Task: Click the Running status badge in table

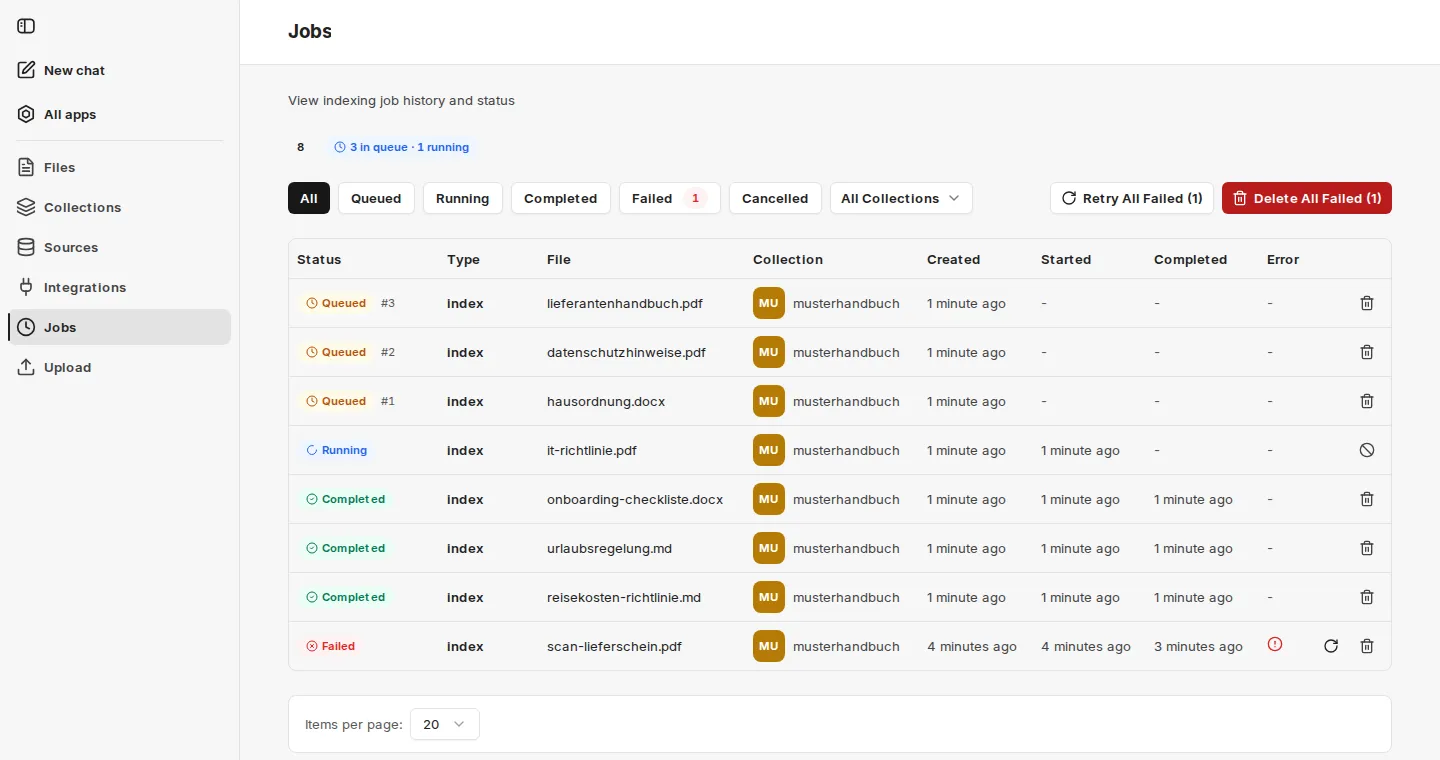Action: 336,450
